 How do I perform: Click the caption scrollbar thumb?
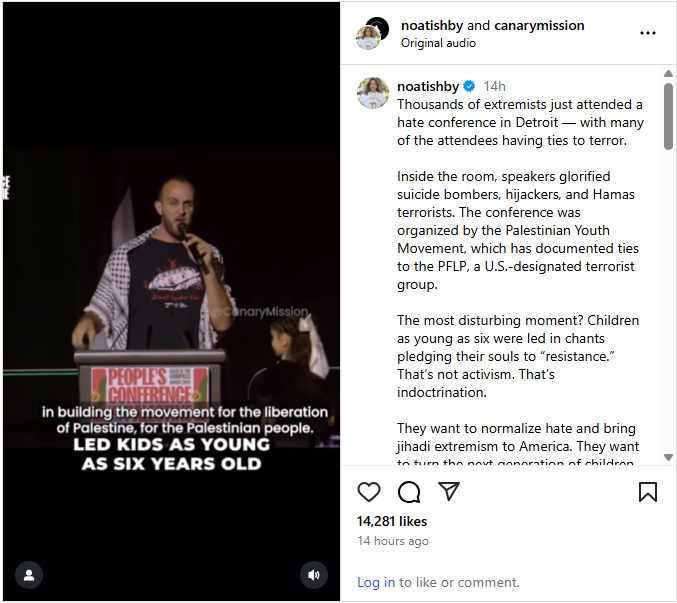[x=668, y=117]
